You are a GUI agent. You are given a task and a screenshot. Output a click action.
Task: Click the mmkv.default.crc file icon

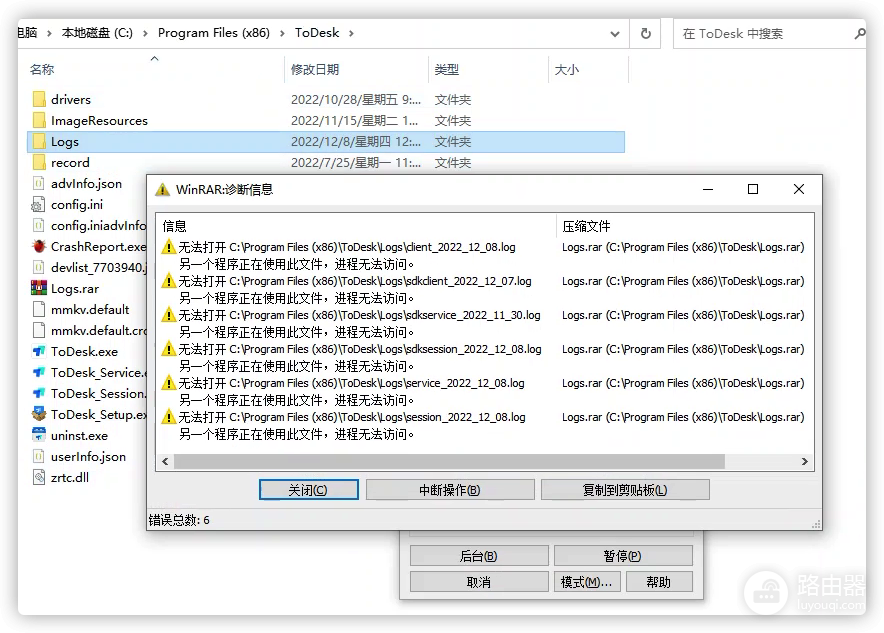pyautogui.click(x=39, y=330)
